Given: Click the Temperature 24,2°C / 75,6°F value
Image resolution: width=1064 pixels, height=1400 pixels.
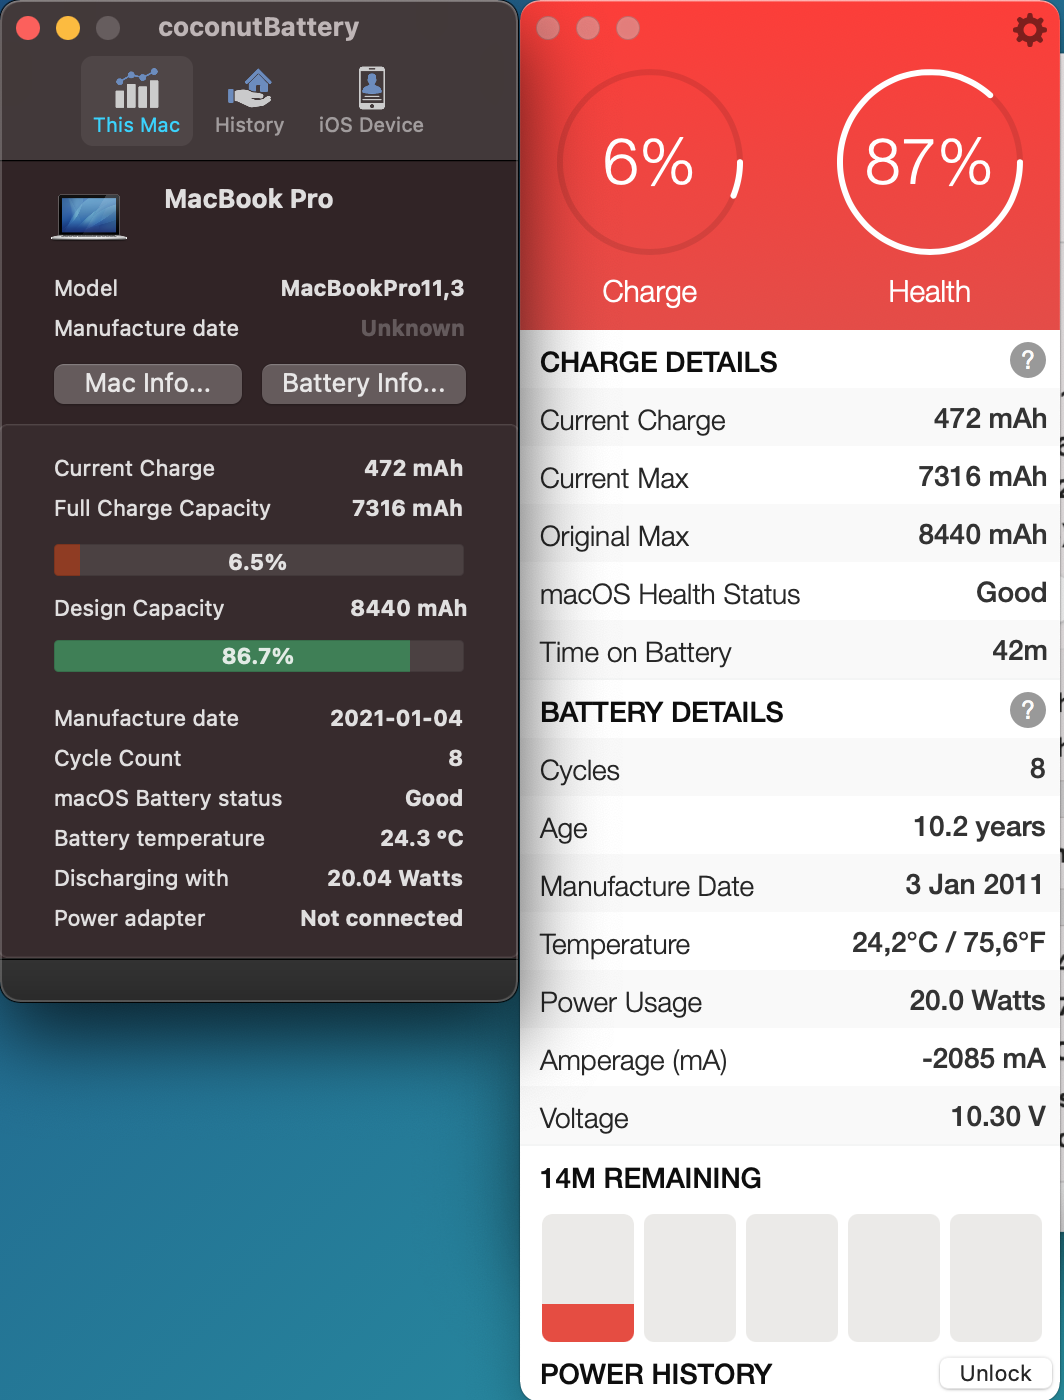Looking at the screenshot, I should [x=949, y=943].
